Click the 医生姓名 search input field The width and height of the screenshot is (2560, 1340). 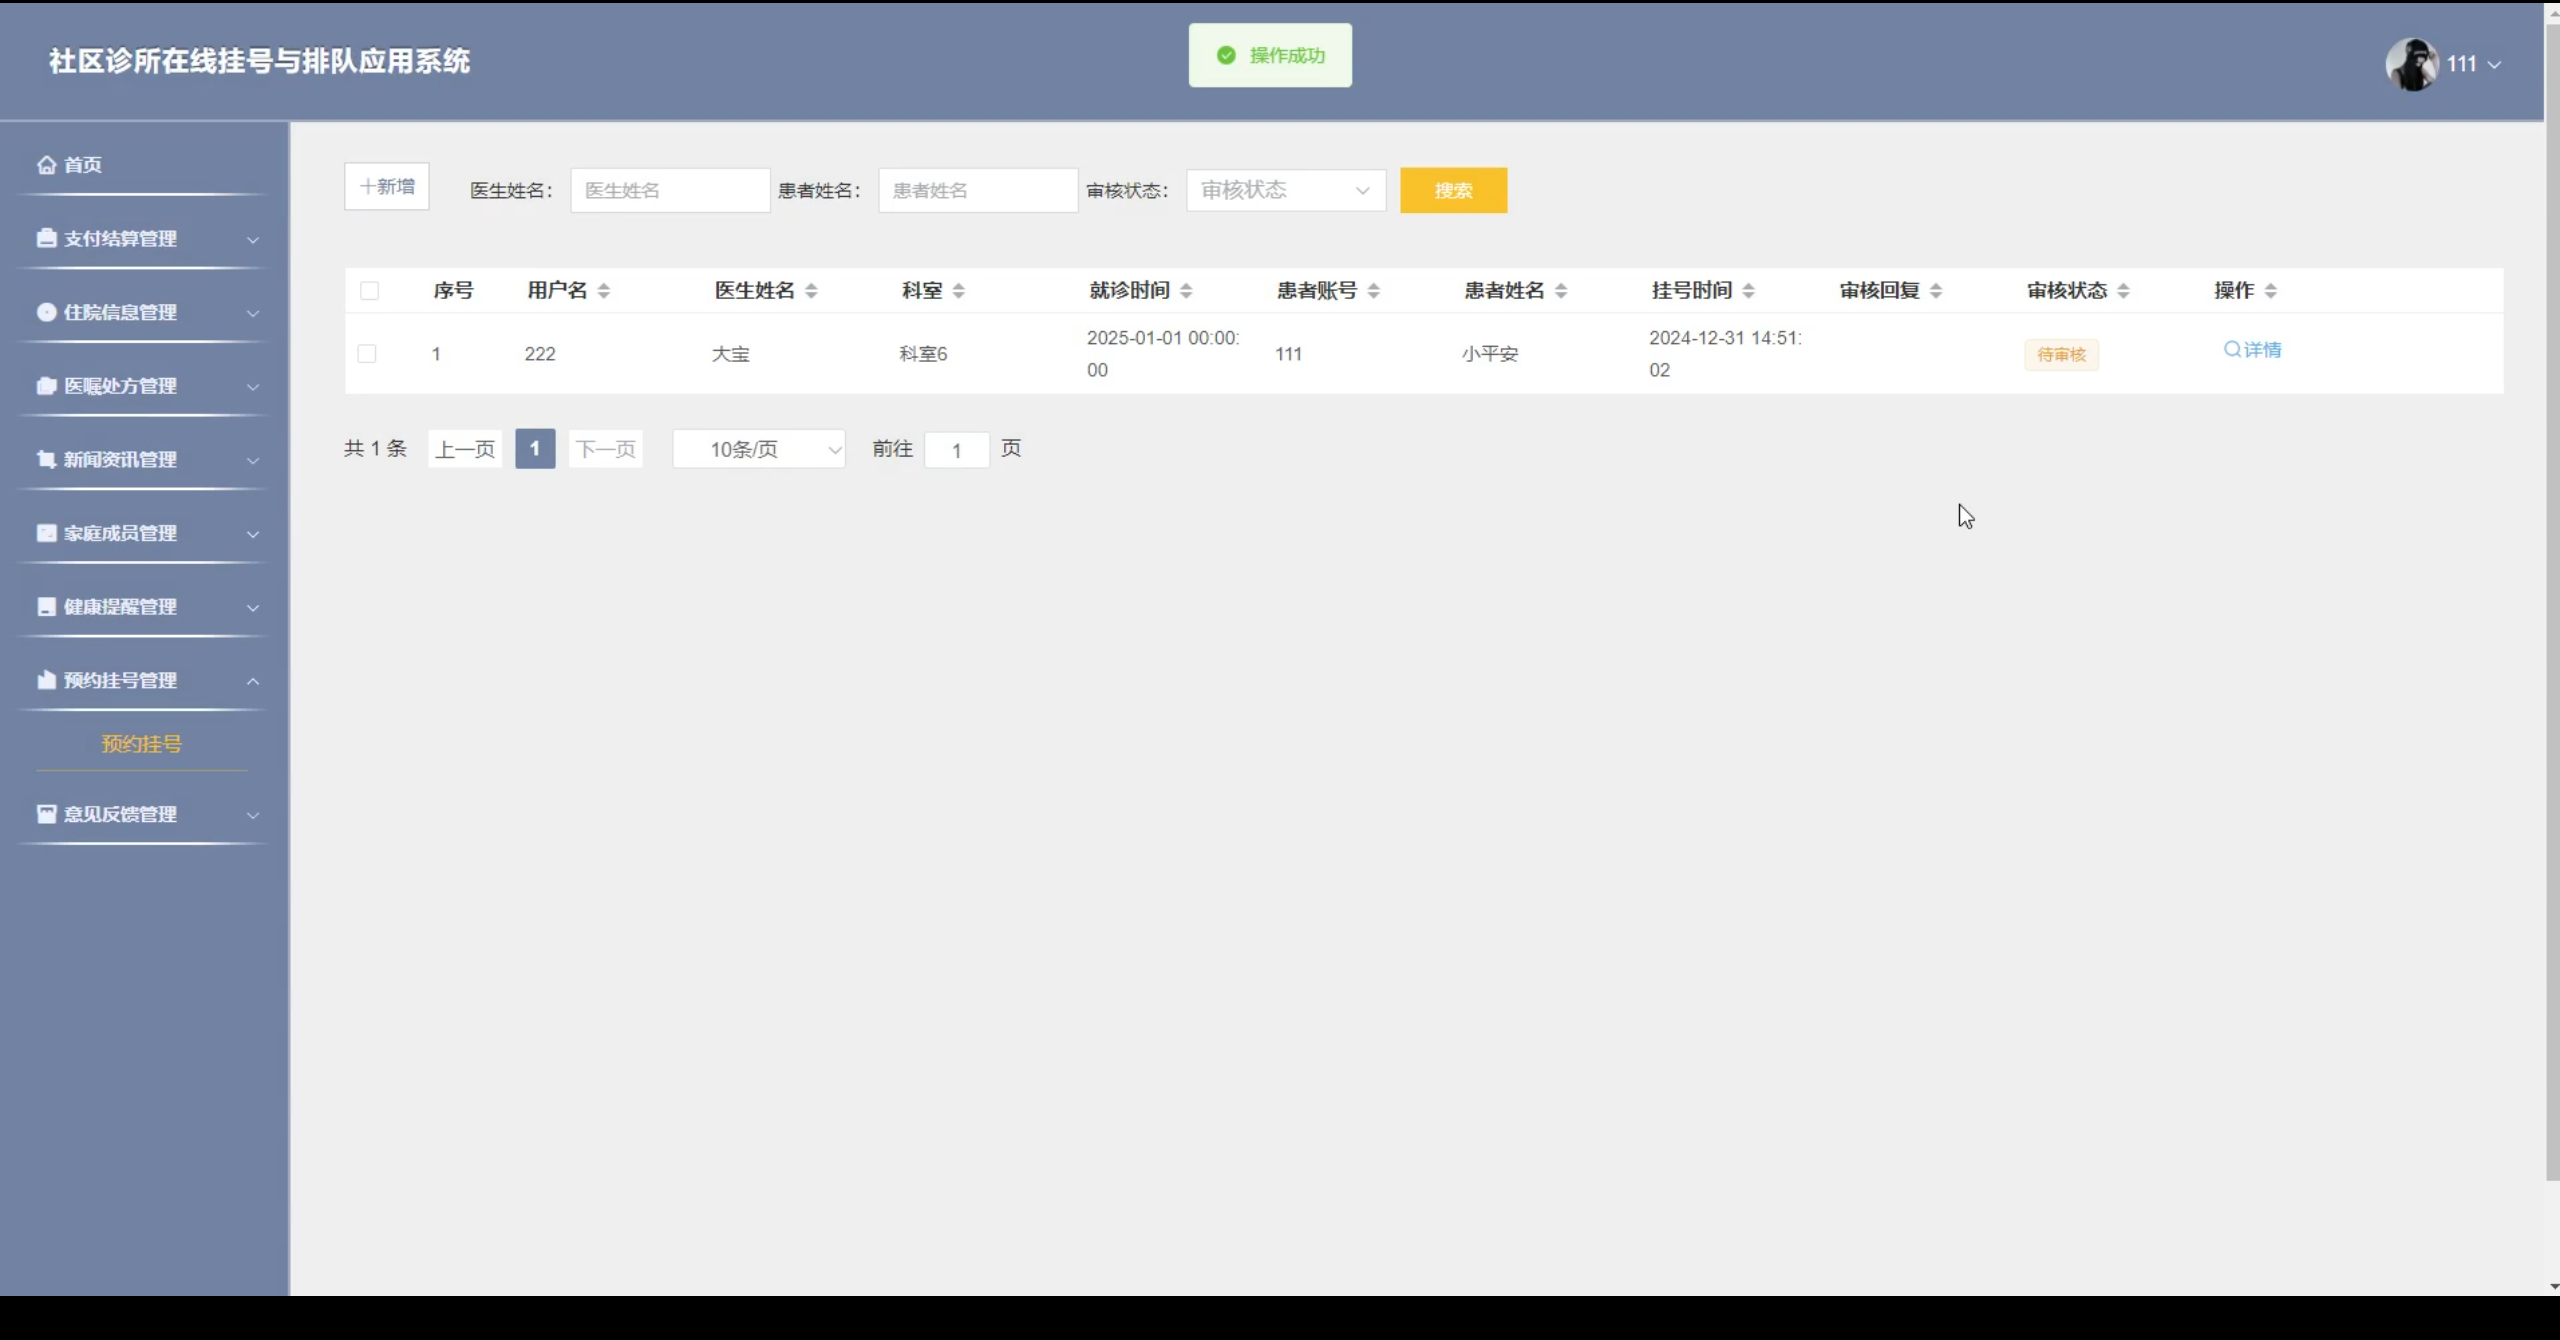click(x=669, y=190)
